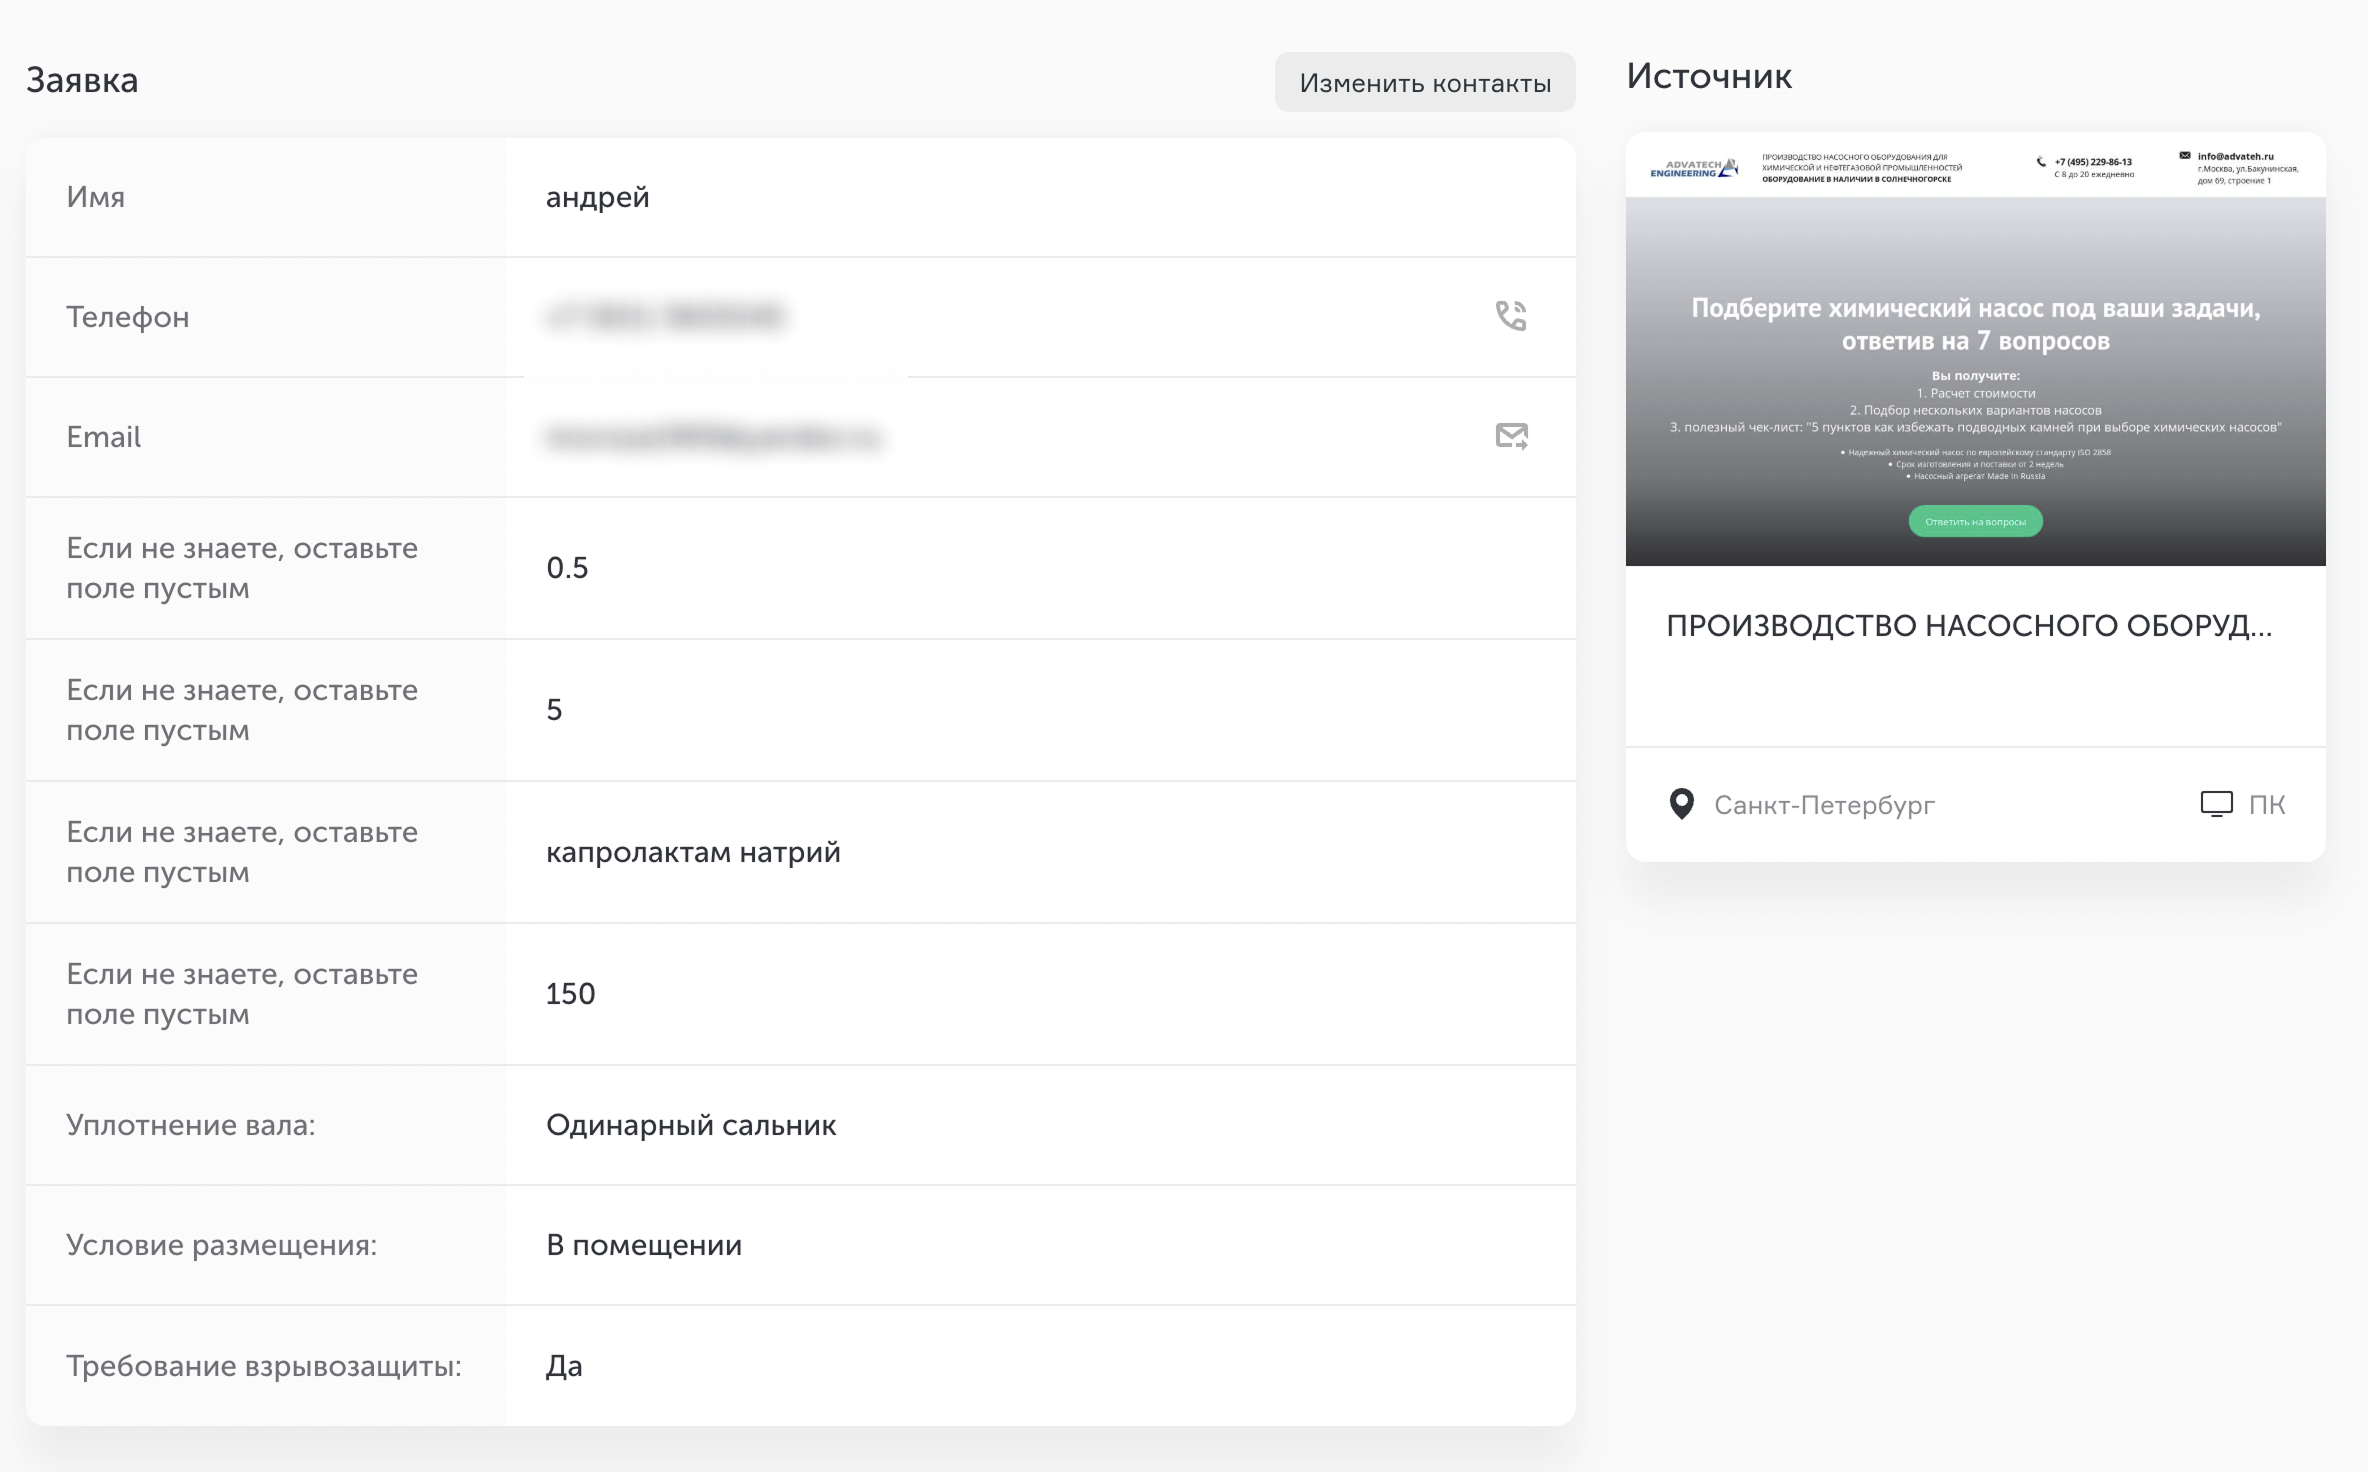Select the value 150

click(570, 994)
